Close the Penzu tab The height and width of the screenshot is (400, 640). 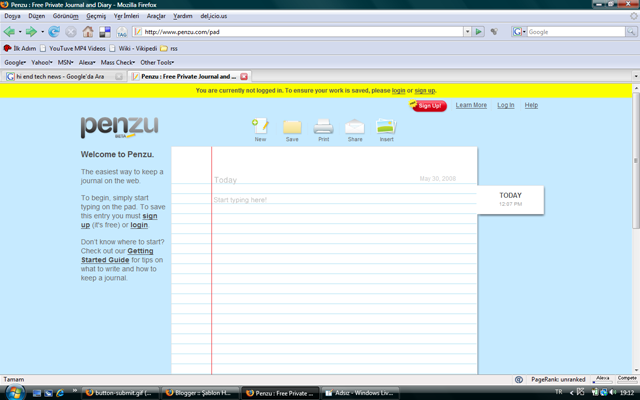click(244, 76)
